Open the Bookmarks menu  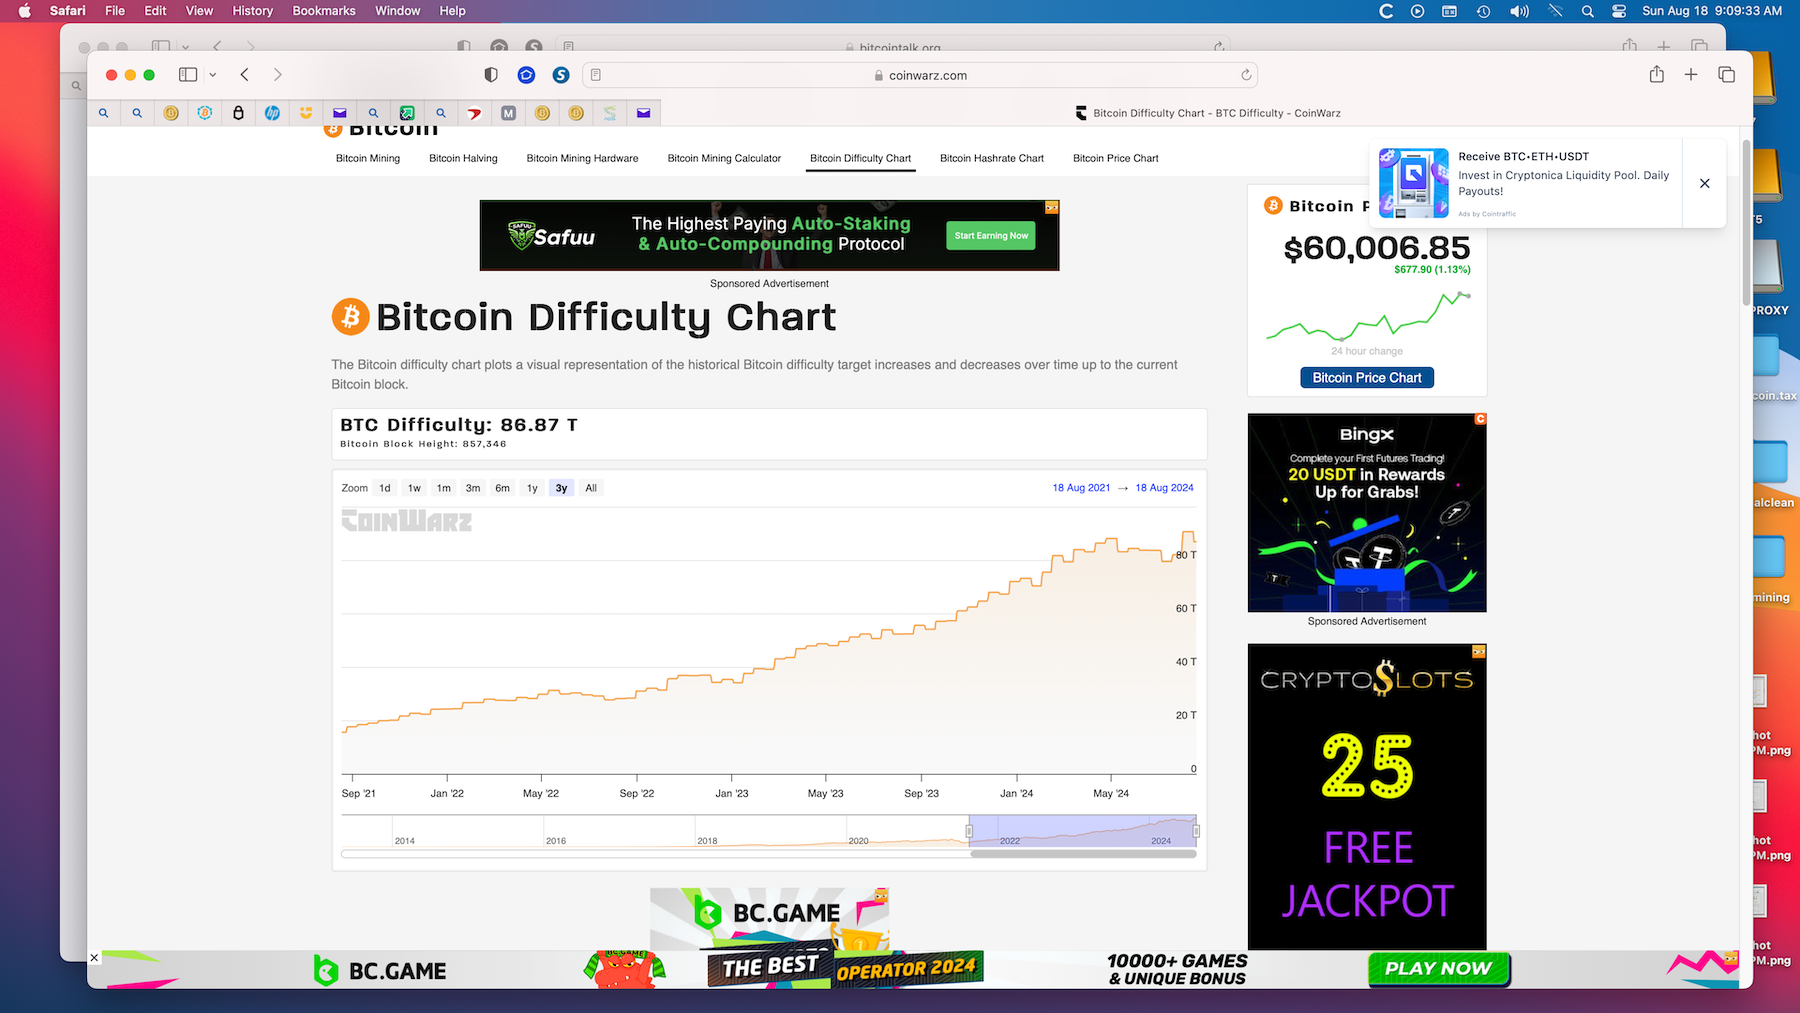pyautogui.click(x=324, y=11)
